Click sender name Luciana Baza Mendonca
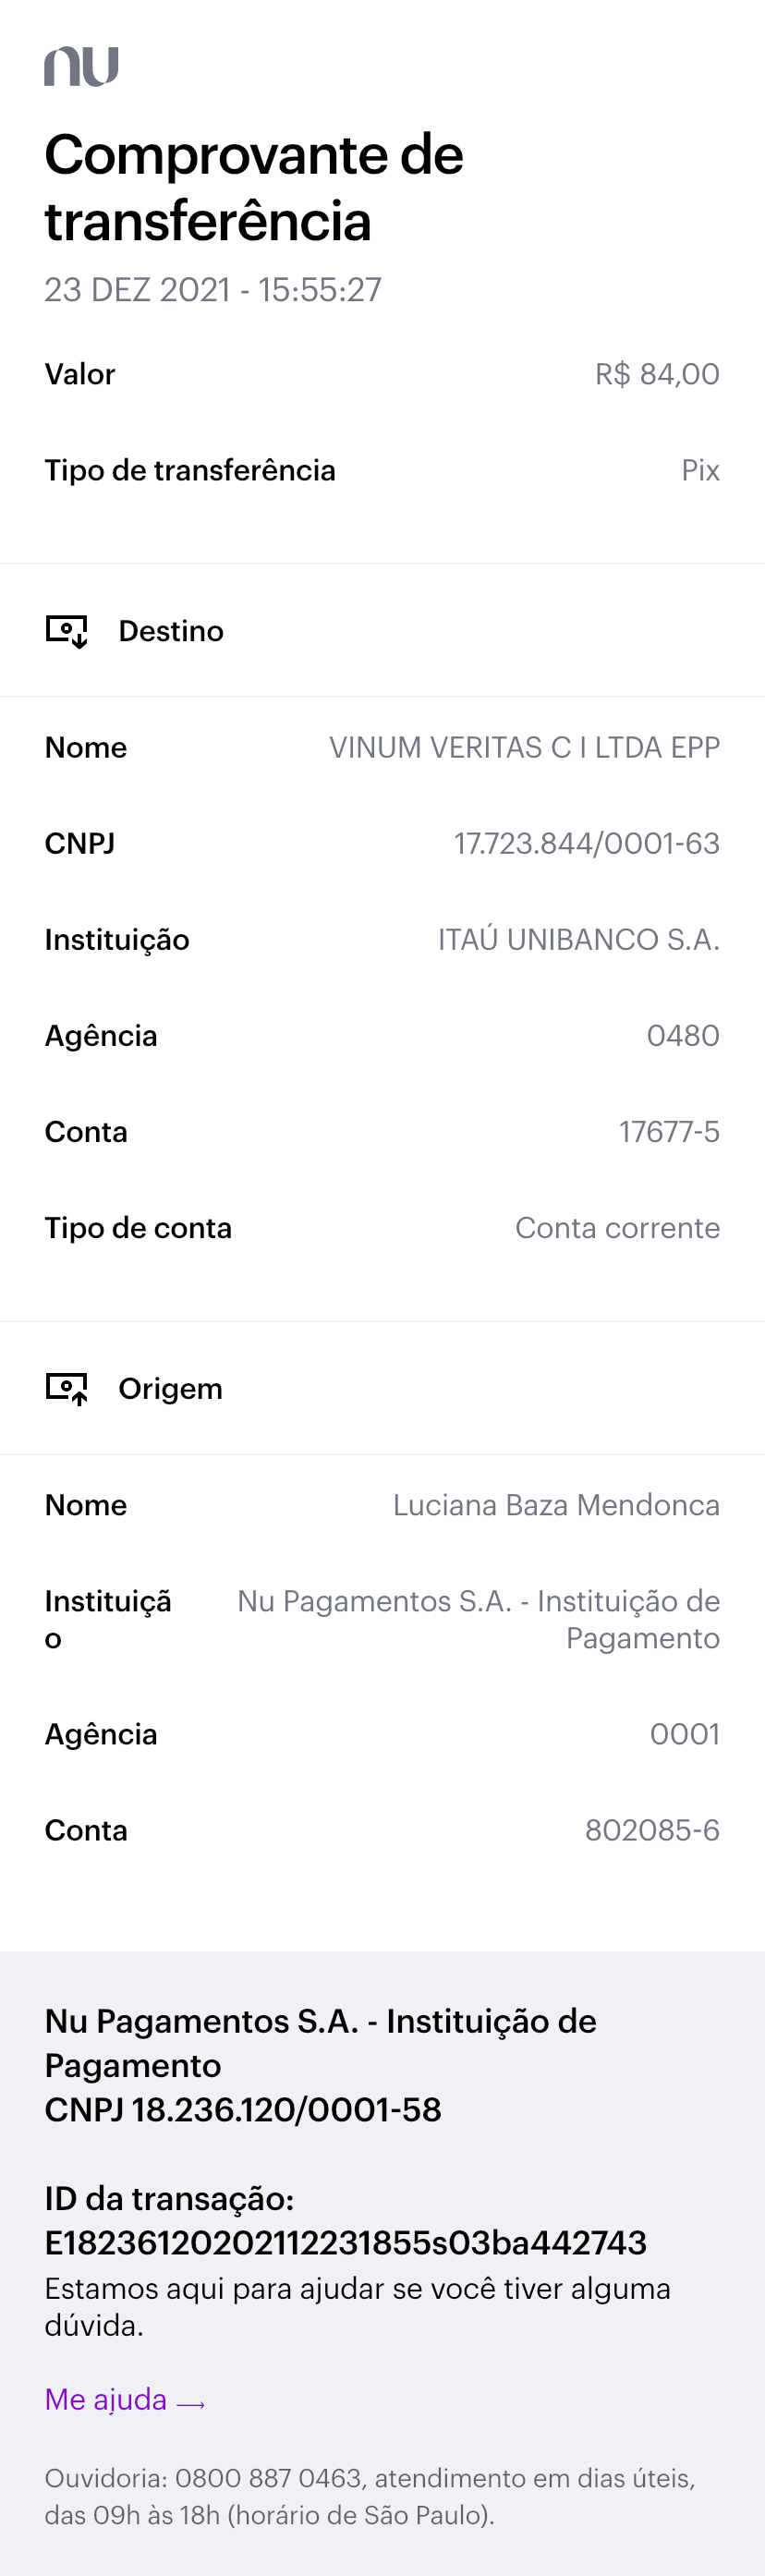The image size is (765, 2576). click(x=555, y=1504)
